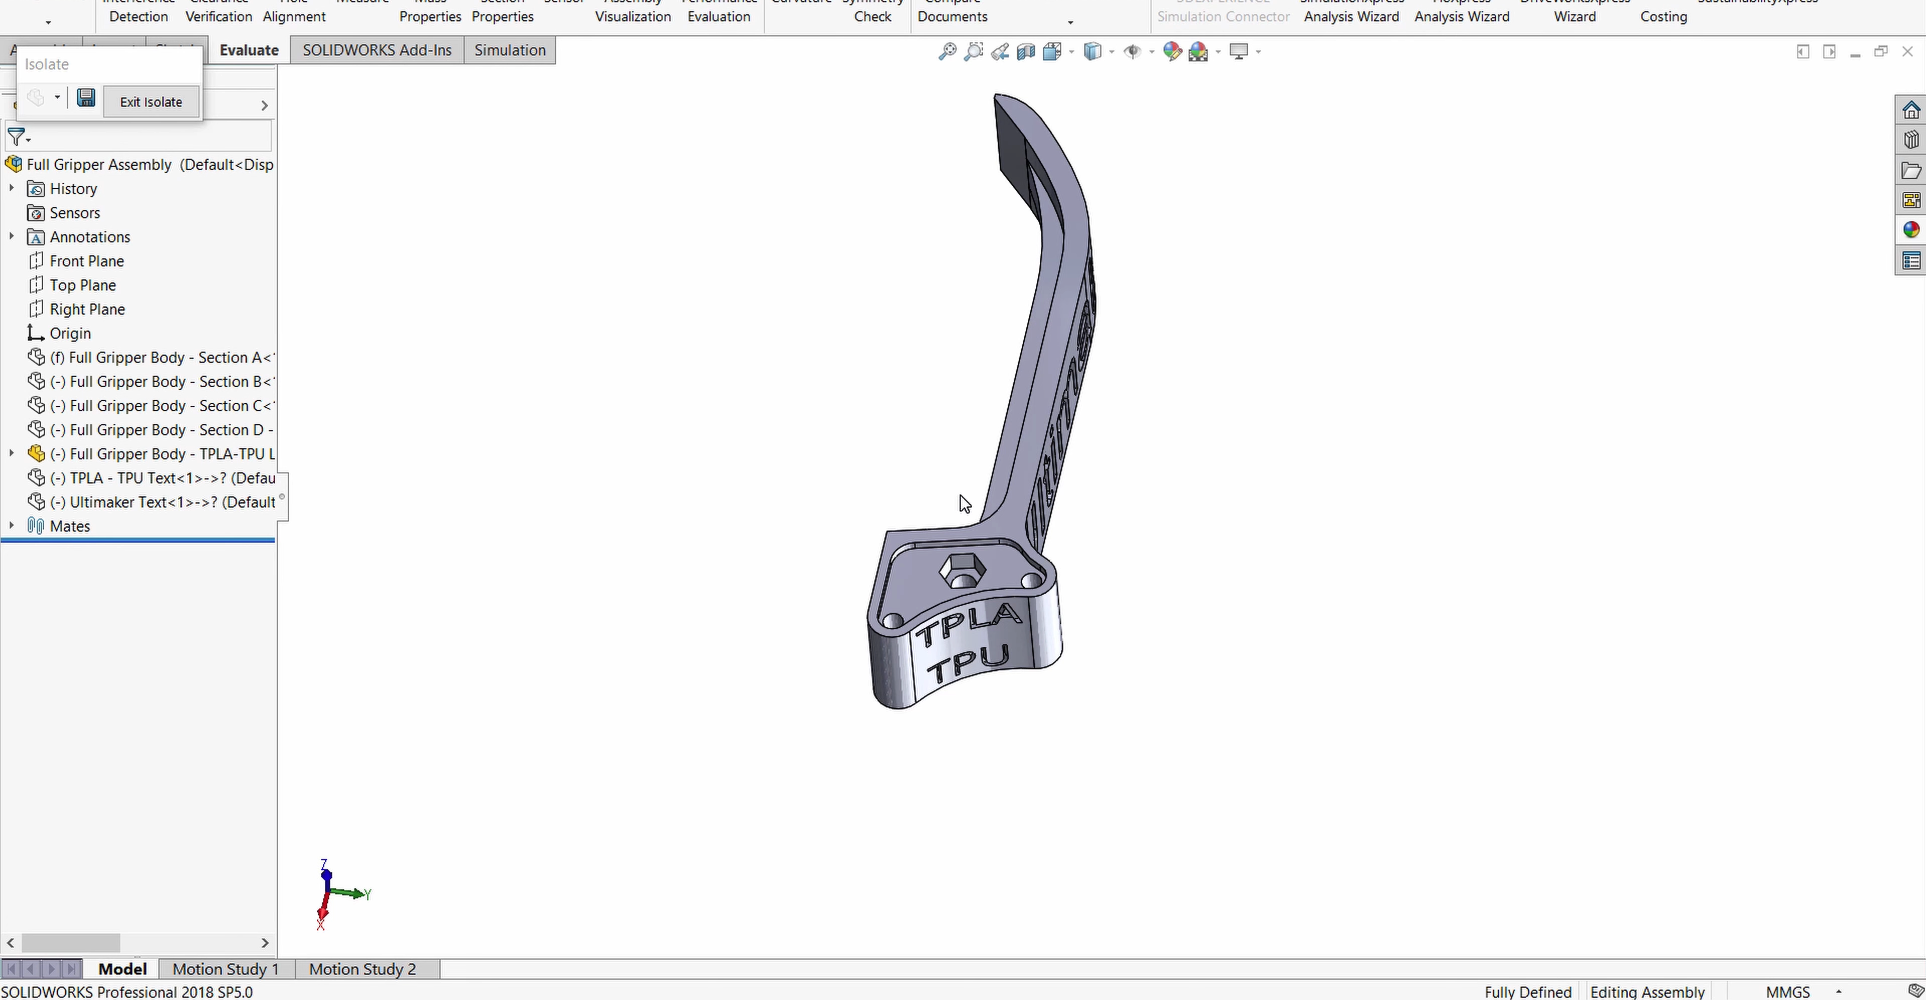Open the View Orientation dropdown arrow
The width and height of the screenshot is (1926, 1000).
click(x=1072, y=53)
